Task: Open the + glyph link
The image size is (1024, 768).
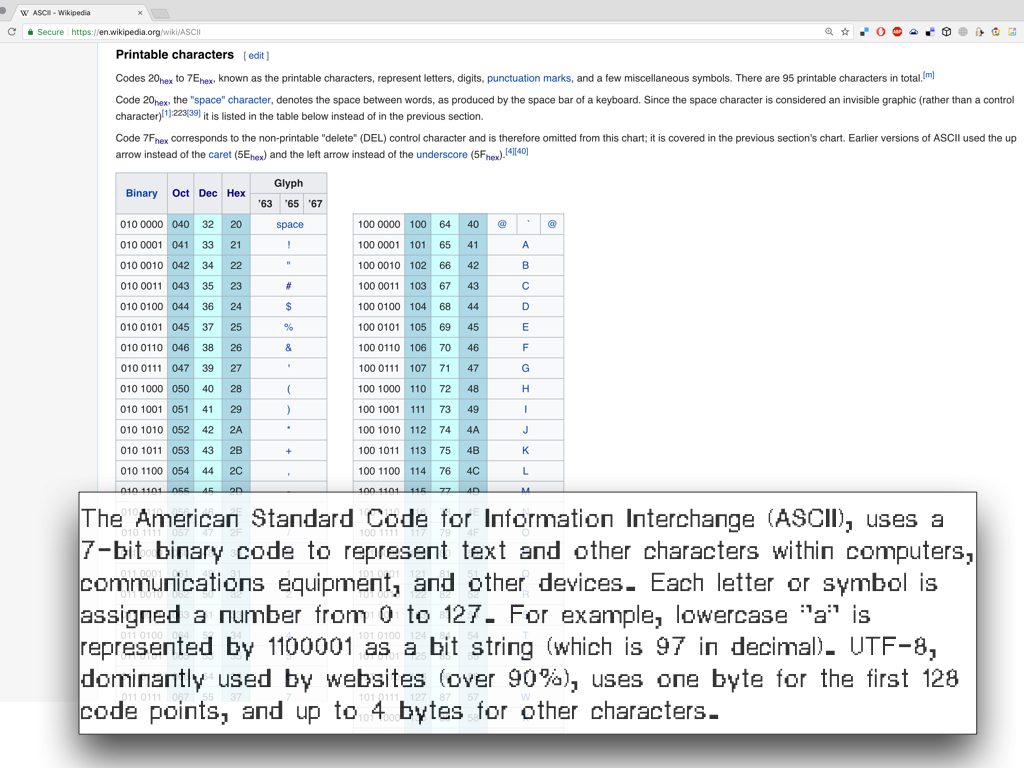Action: (289, 451)
